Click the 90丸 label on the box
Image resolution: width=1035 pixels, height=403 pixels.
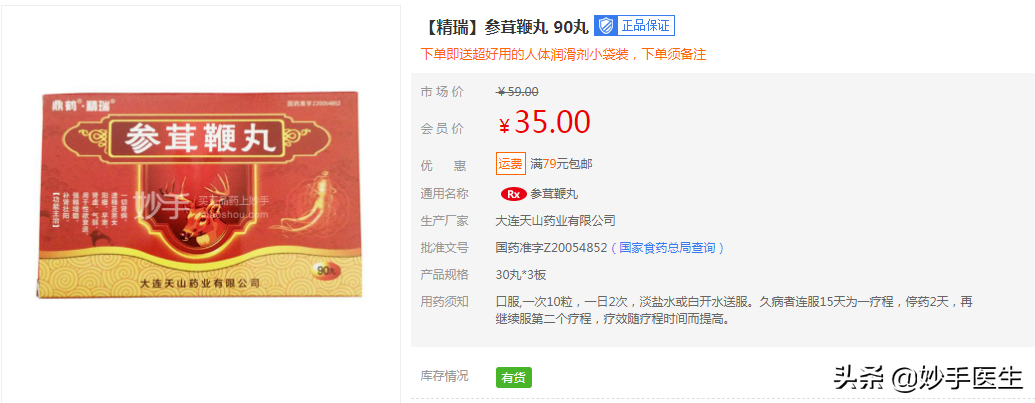pos(325,270)
